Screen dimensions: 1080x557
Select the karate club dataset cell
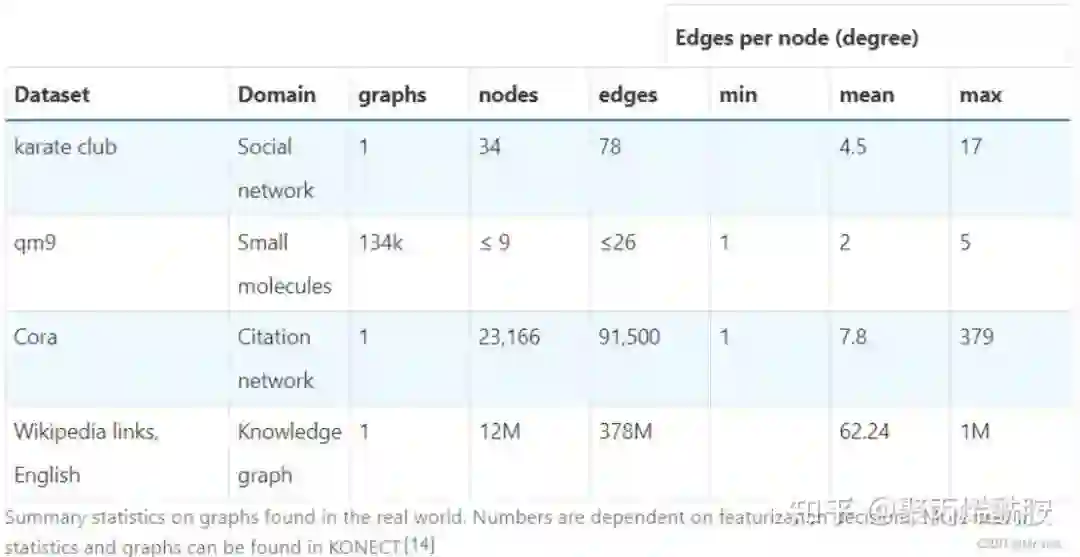tap(65, 147)
